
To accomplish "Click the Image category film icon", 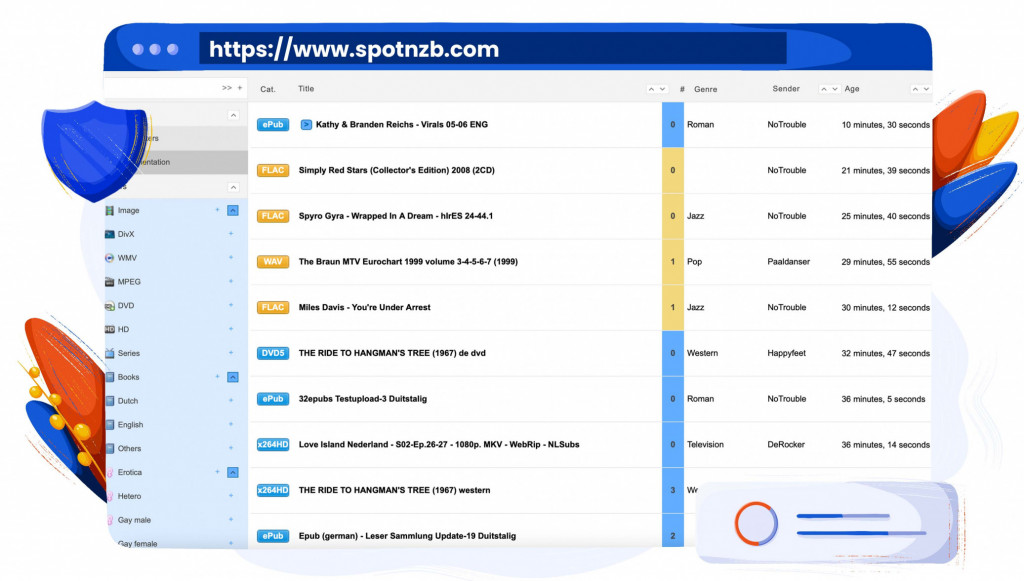I will click(110, 210).
